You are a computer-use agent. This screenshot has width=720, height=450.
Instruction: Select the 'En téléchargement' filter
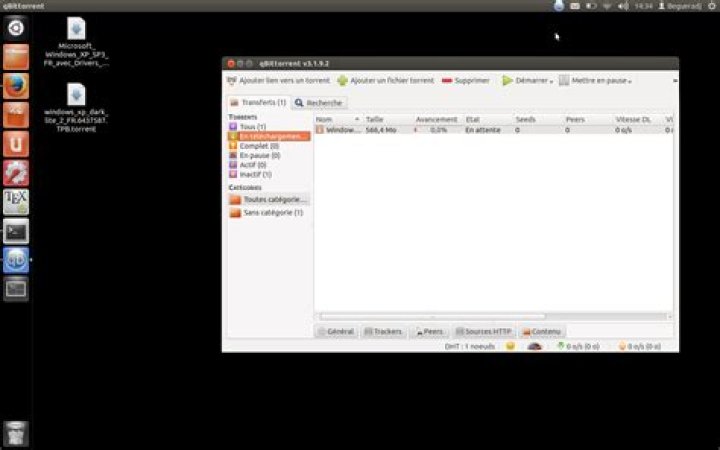pyautogui.click(x=269, y=136)
